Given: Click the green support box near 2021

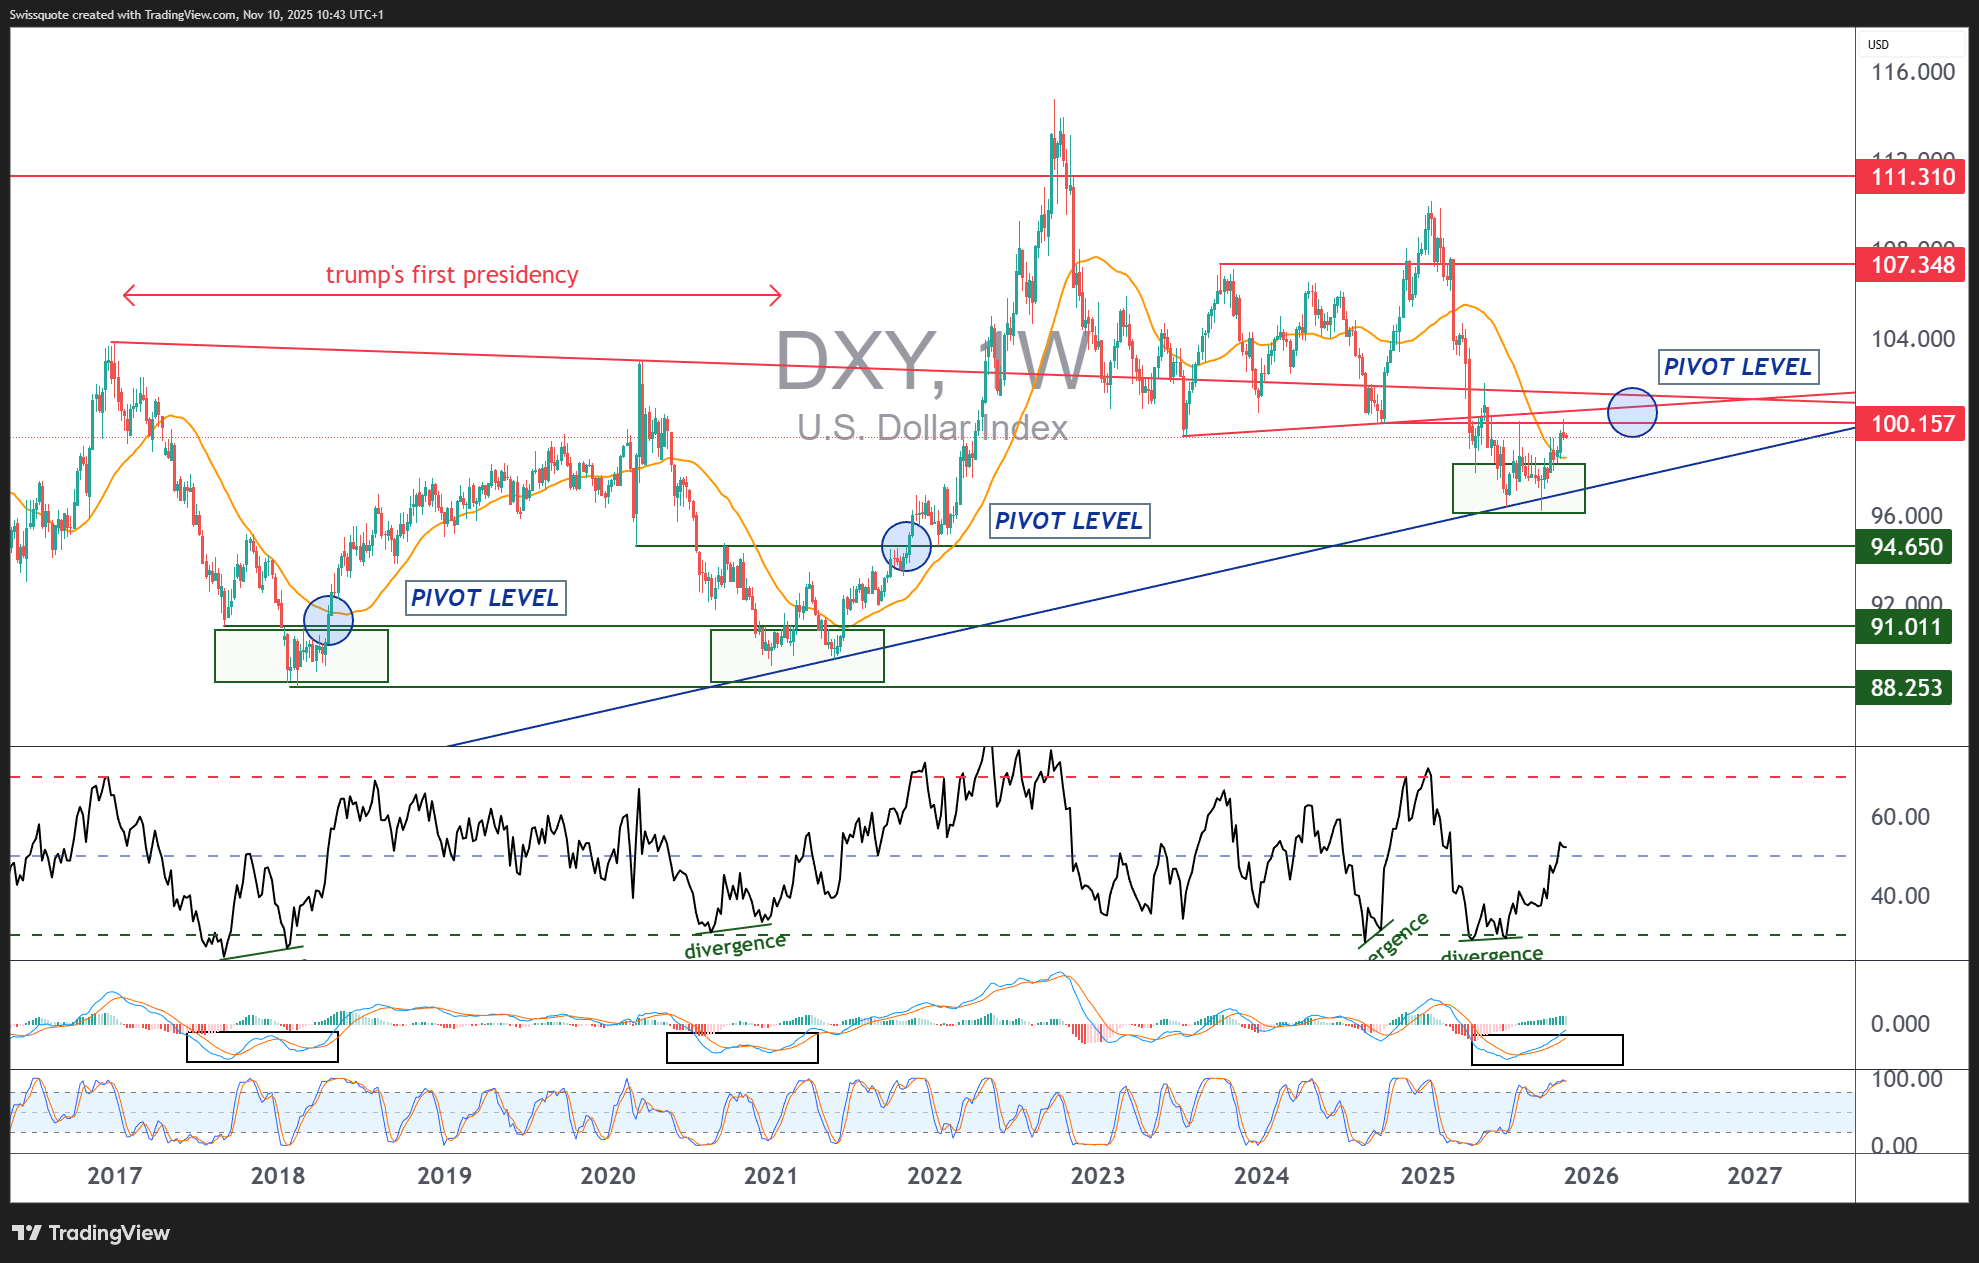Looking at the screenshot, I should pos(797,656).
